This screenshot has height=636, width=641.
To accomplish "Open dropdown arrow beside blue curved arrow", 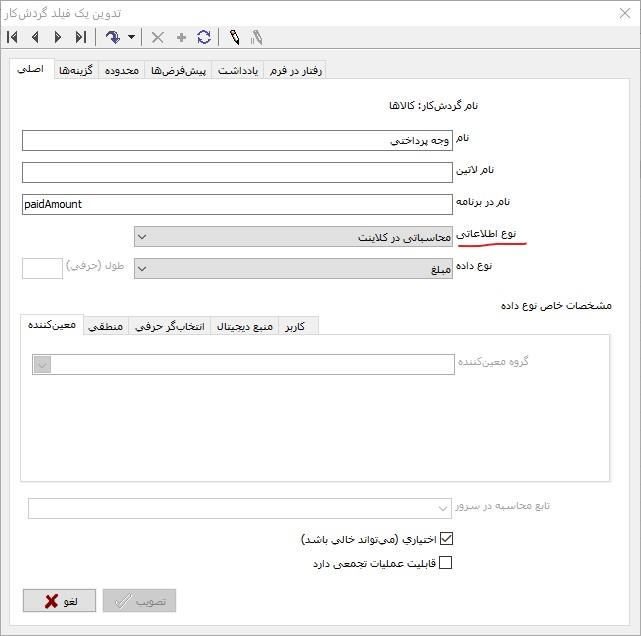I will (132, 38).
